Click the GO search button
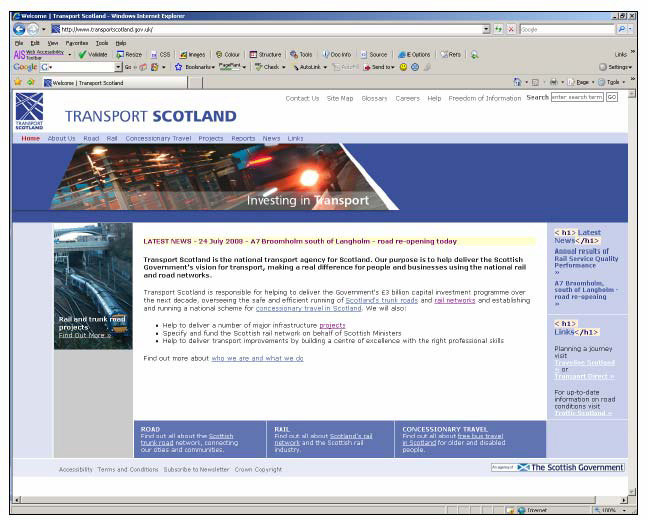Image resolution: width=648 pixels, height=524 pixels. [611, 97]
